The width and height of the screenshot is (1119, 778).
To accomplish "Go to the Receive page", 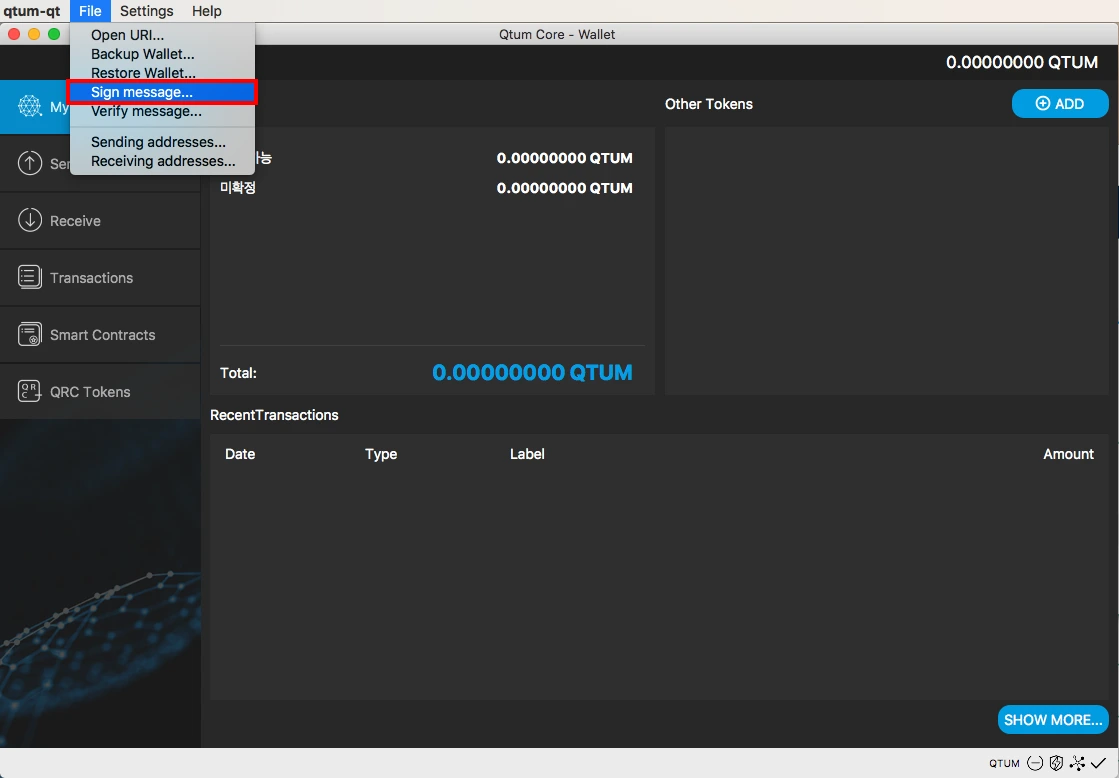I will tap(100, 221).
